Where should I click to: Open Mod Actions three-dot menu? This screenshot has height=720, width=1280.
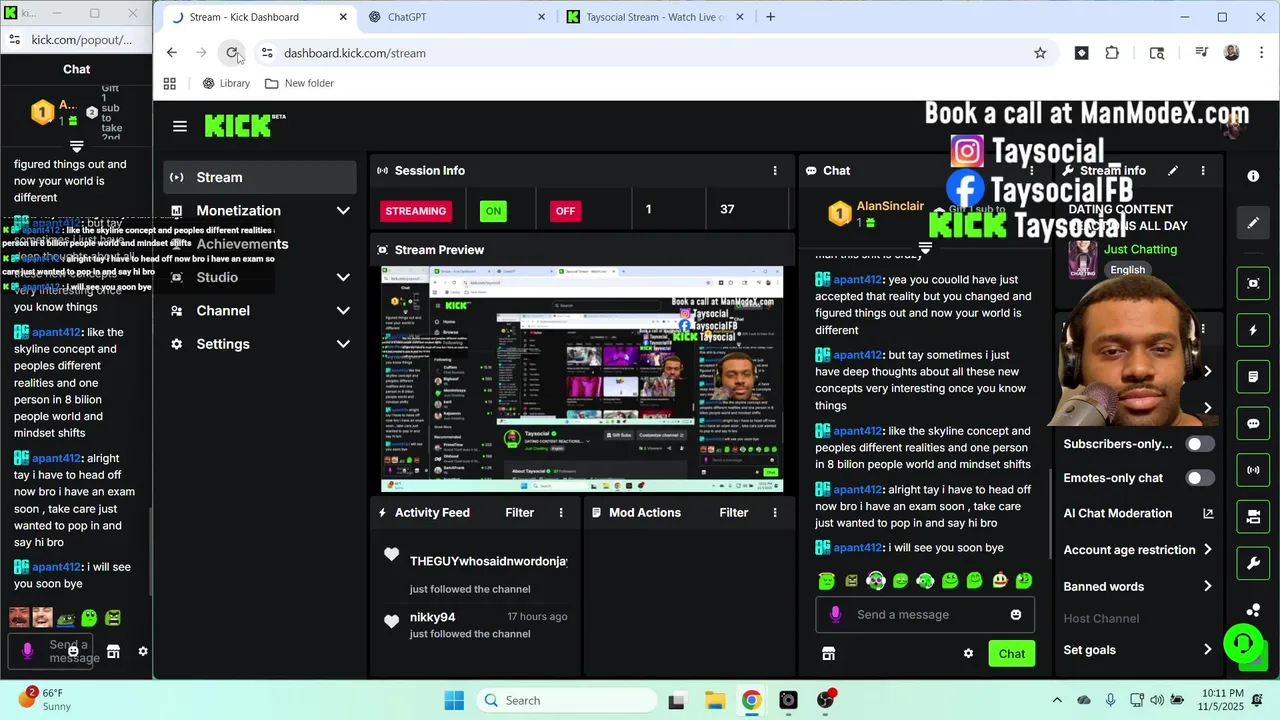[775, 513]
